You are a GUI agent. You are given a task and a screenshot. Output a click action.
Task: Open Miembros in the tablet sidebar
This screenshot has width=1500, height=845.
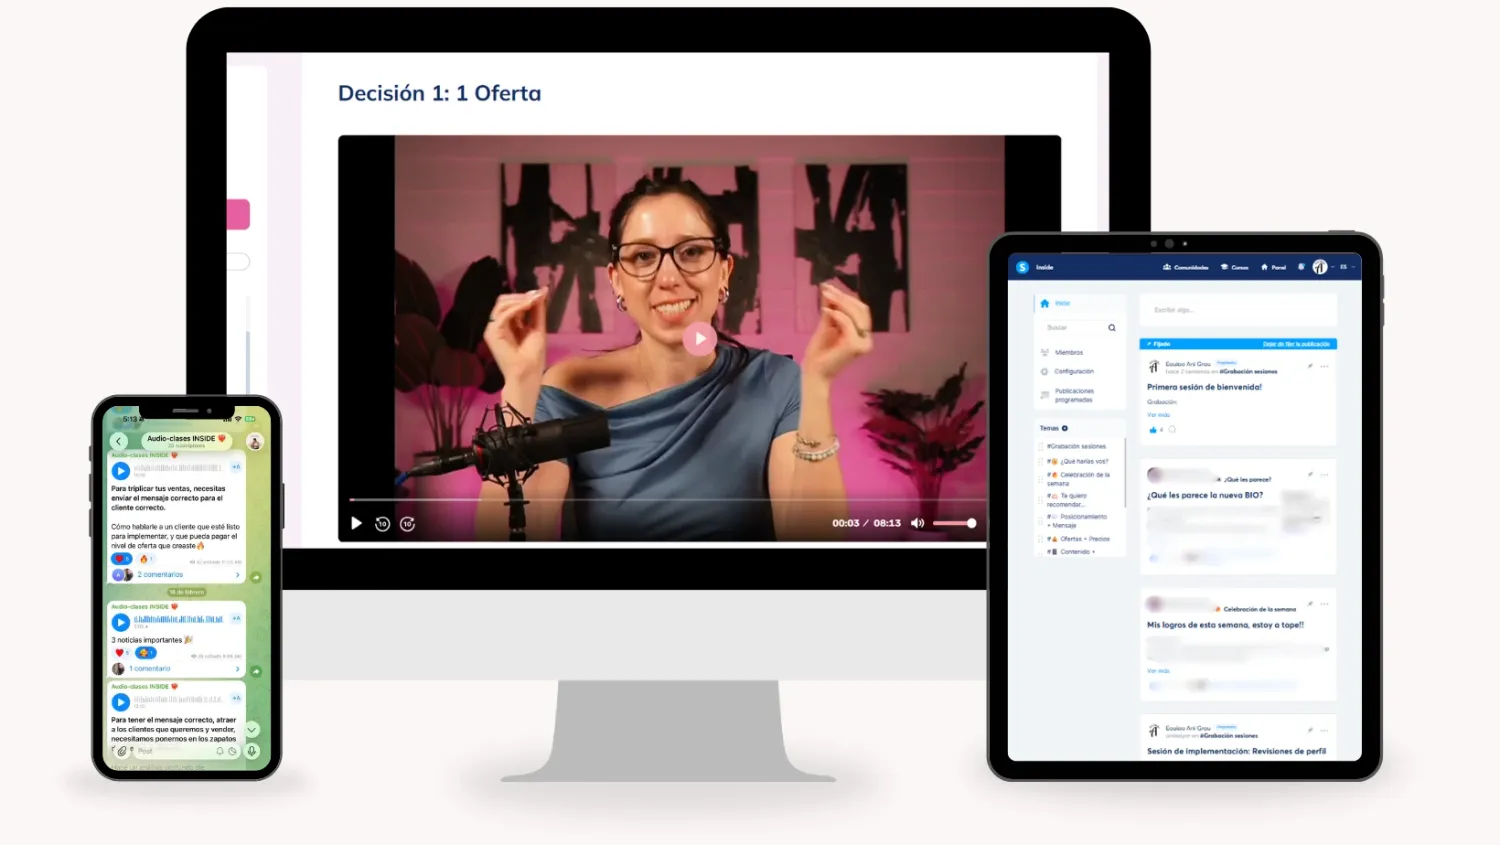click(1063, 352)
